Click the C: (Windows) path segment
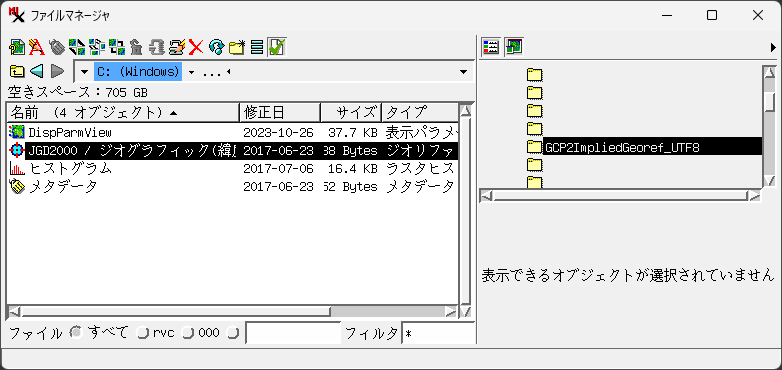This screenshot has width=782, height=370. (138, 72)
